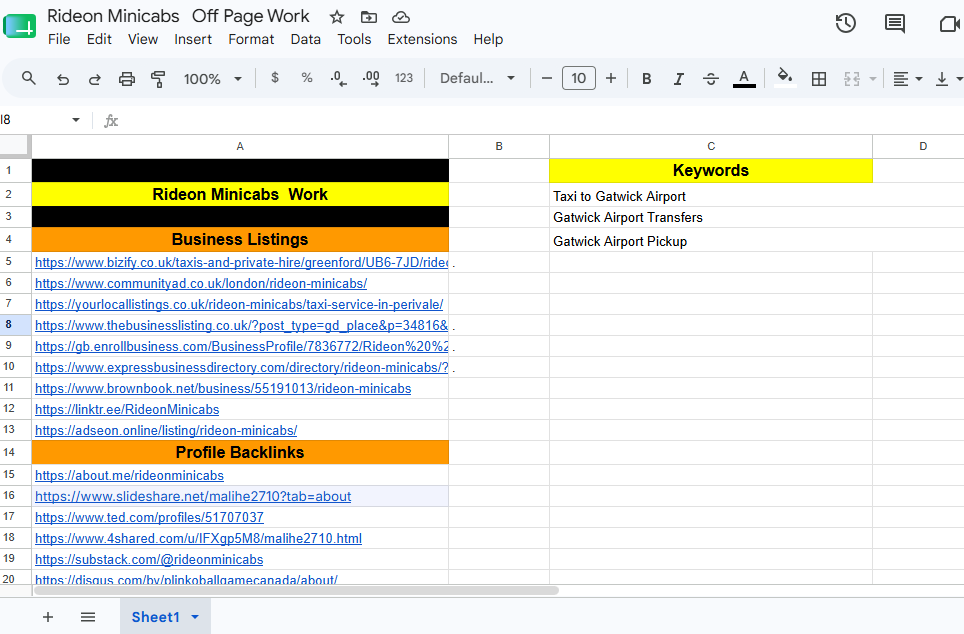Viewport: 964px width, 634px height.
Task: Open the font family Default dropdown
Action: (x=477, y=78)
